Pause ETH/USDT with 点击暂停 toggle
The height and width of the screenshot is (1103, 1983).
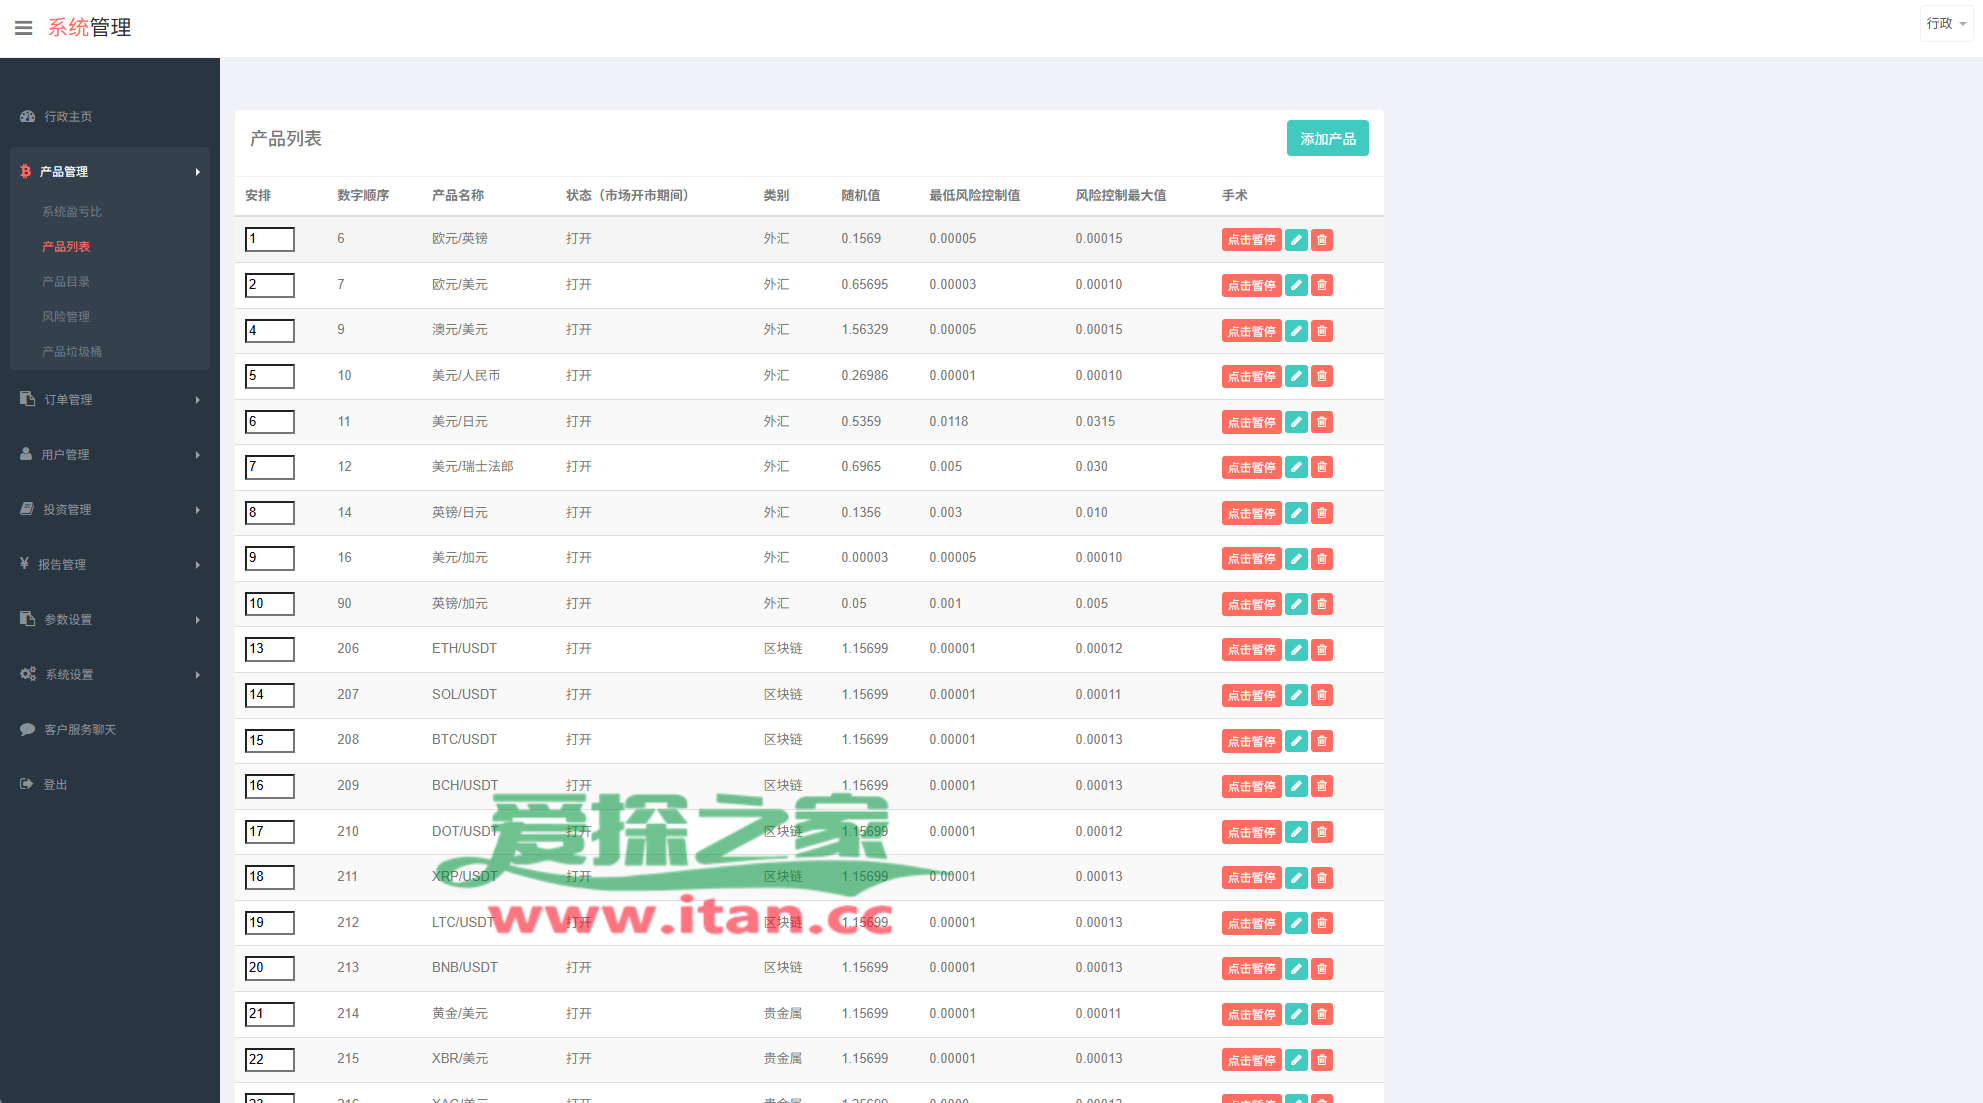point(1251,650)
